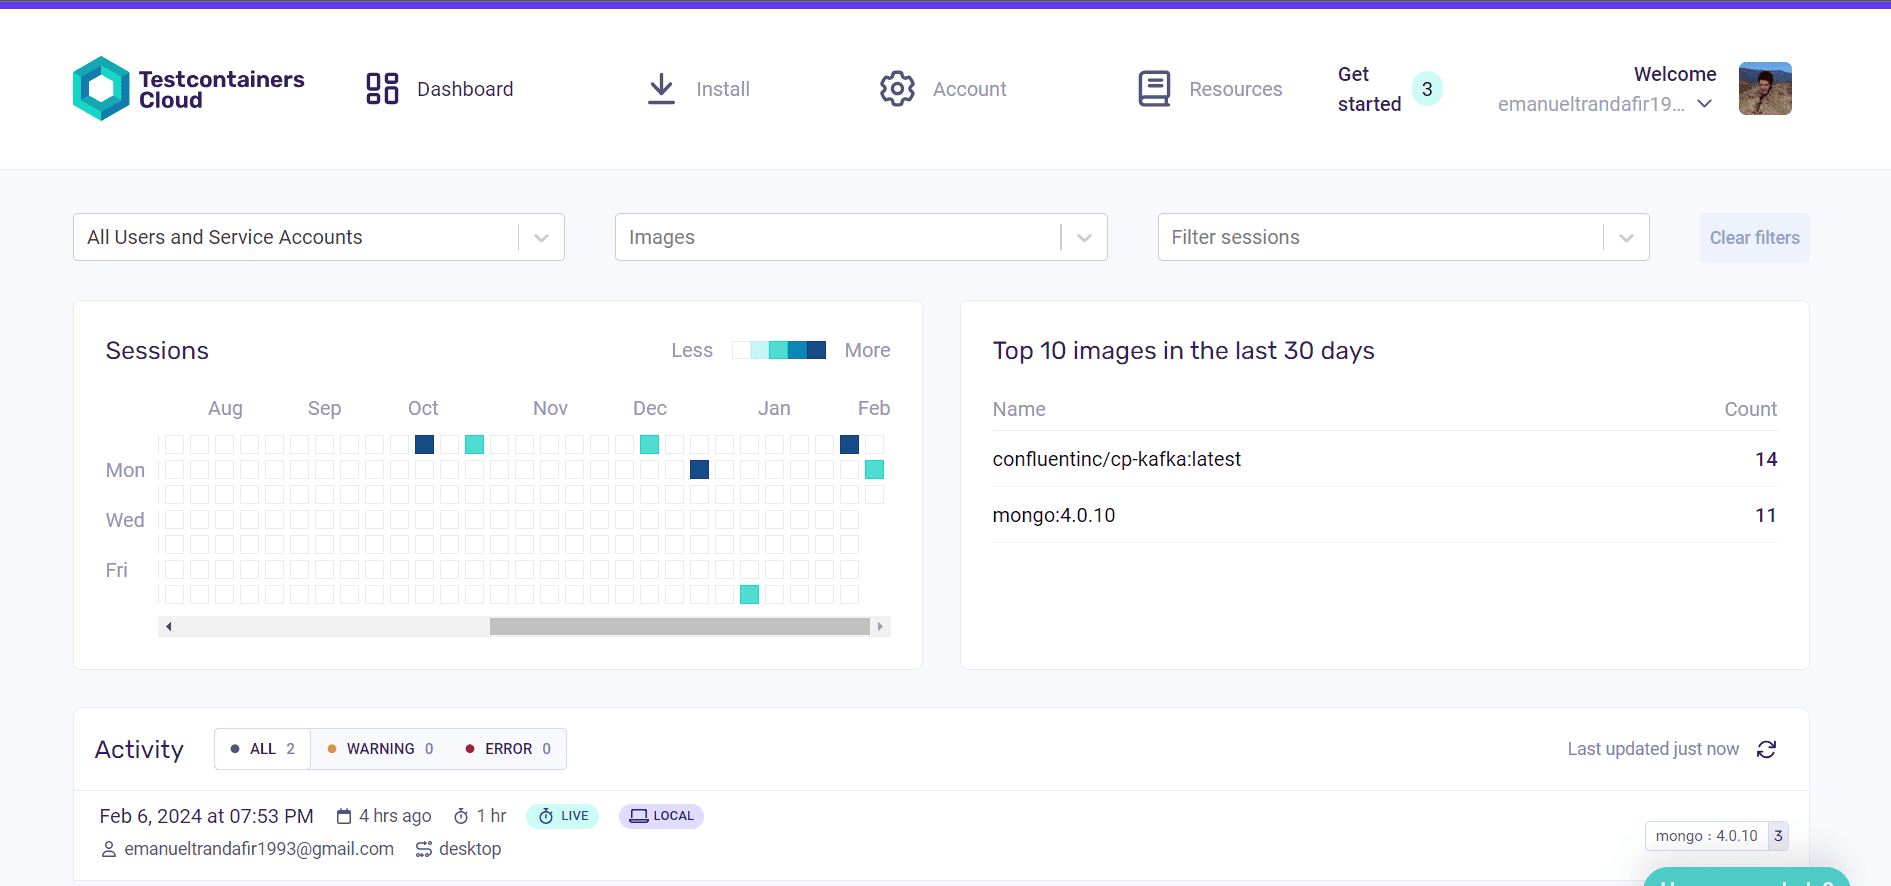The height and width of the screenshot is (886, 1891).
Task: Open the Account navigation item
Action: click(943, 89)
